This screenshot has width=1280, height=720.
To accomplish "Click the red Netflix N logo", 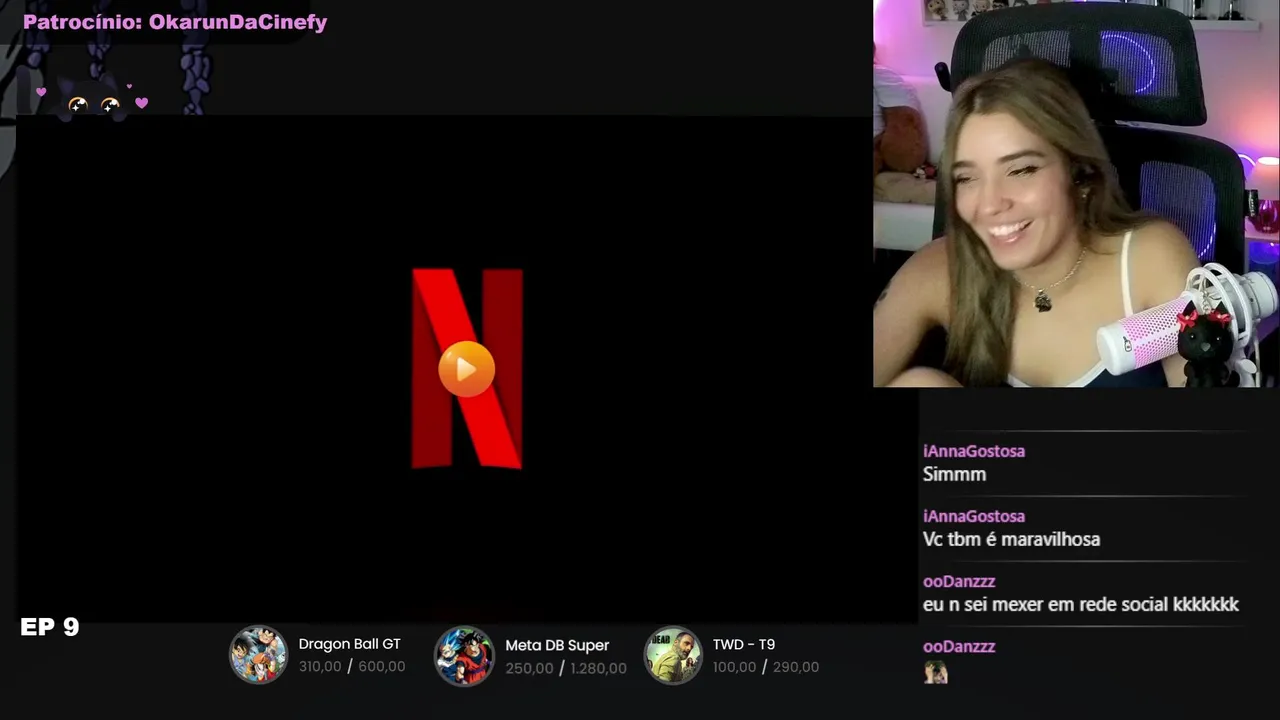I will point(467,368).
